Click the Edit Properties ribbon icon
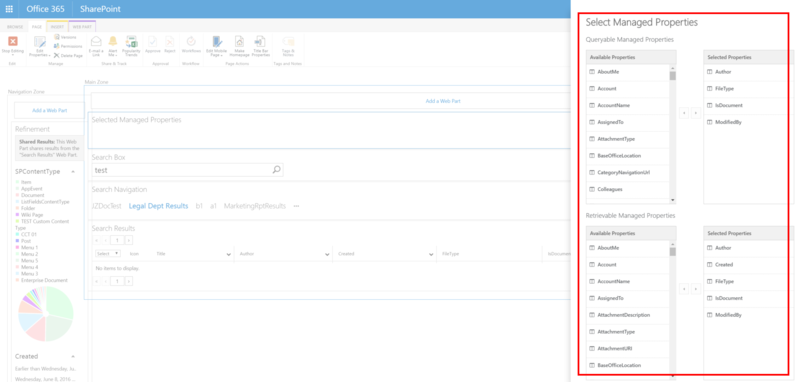Viewport: 800px width, 382px height. [x=39, y=42]
